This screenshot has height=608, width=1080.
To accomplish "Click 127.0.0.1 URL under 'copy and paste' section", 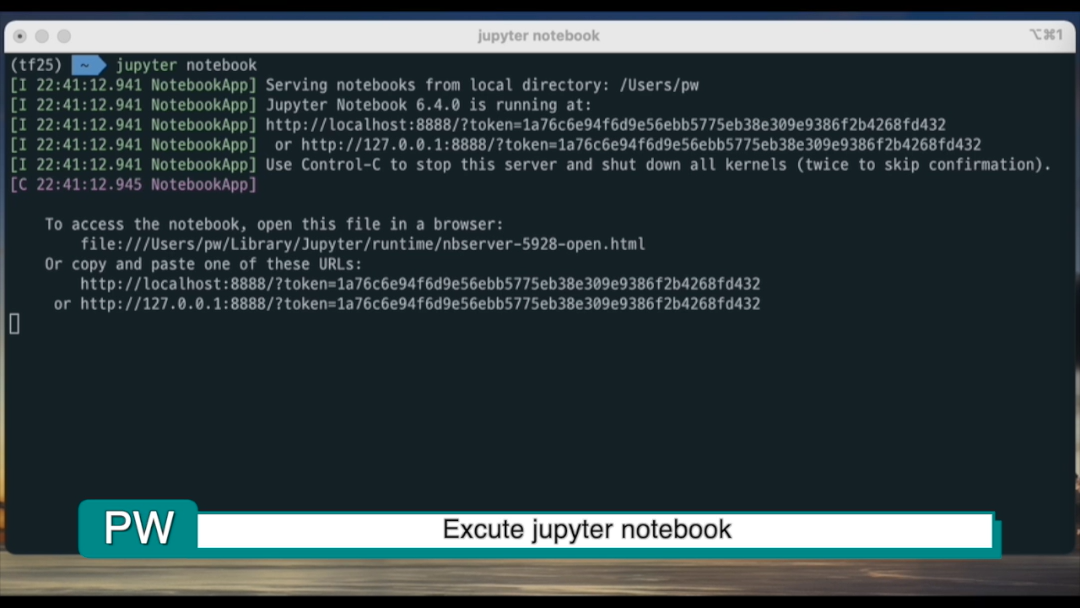I will tap(420, 304).
